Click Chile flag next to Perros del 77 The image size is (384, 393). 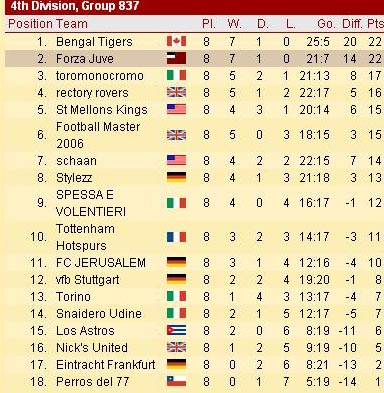point(176,381)
